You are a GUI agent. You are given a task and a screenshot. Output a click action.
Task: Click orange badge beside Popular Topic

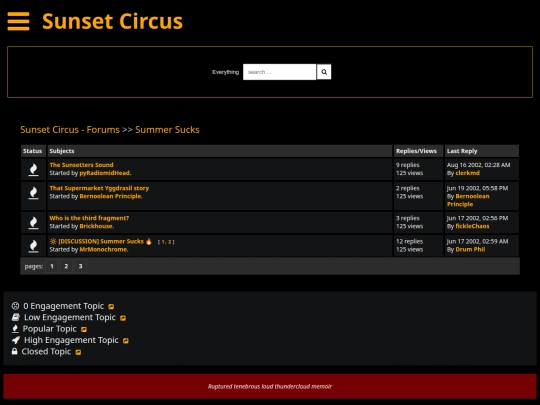84,330
